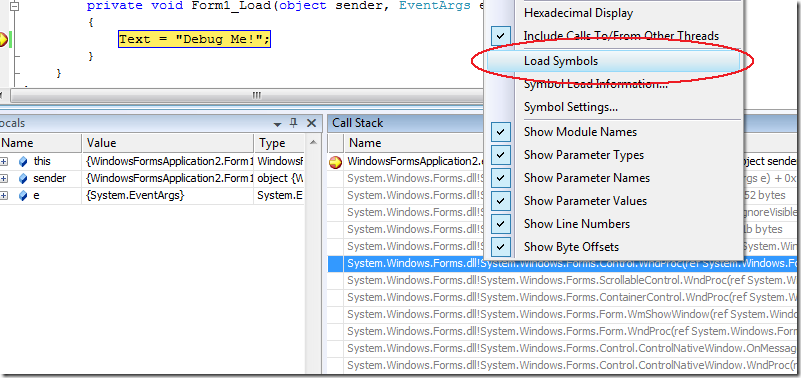The height and width of the screenshot is (378, 801).
Task: Select the ScrollableControl.WndProc stack frame
Action: 572,280
